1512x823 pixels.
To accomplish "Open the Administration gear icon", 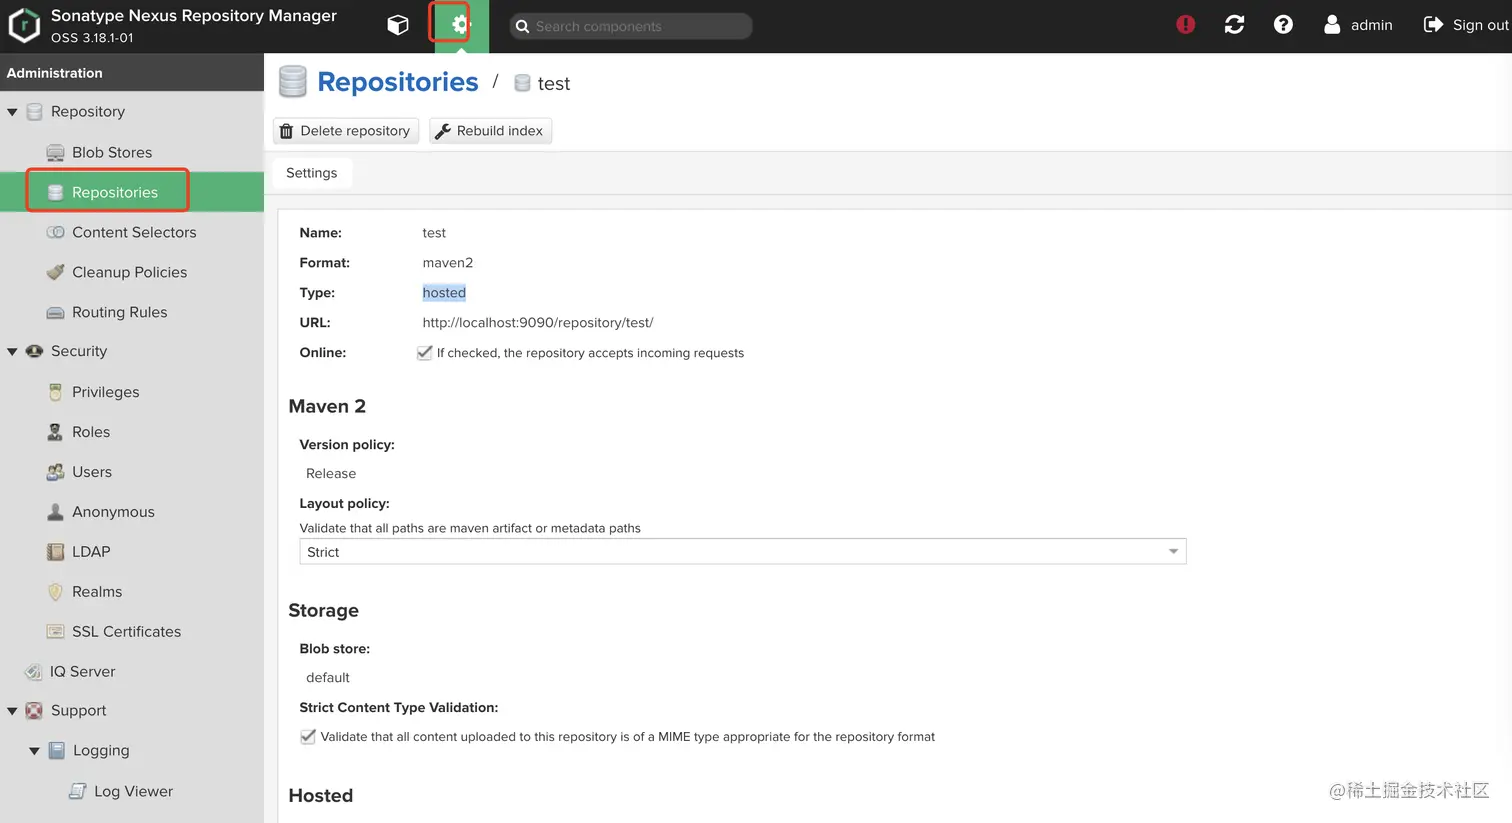I will 459,25.
